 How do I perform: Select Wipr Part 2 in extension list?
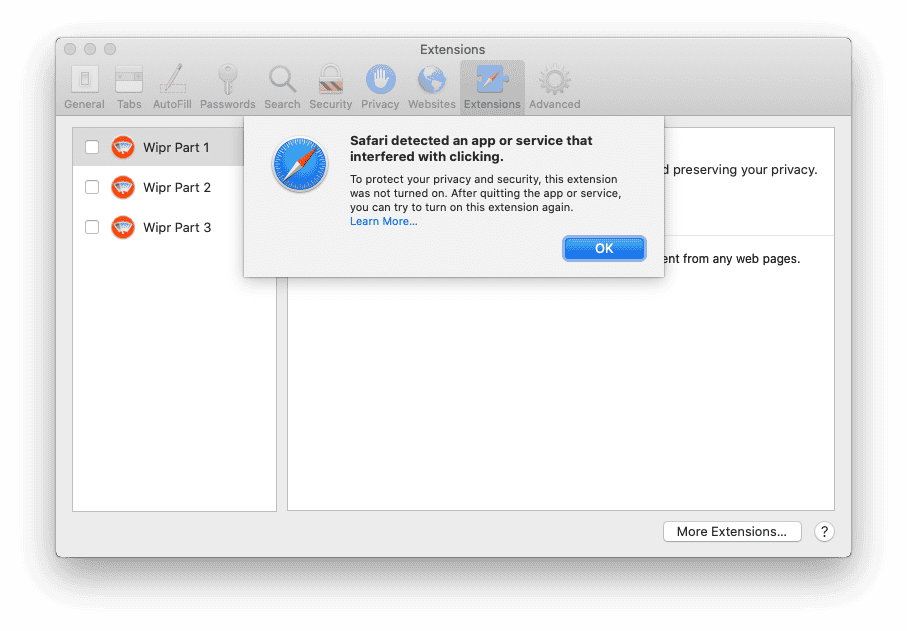[174, 187]
